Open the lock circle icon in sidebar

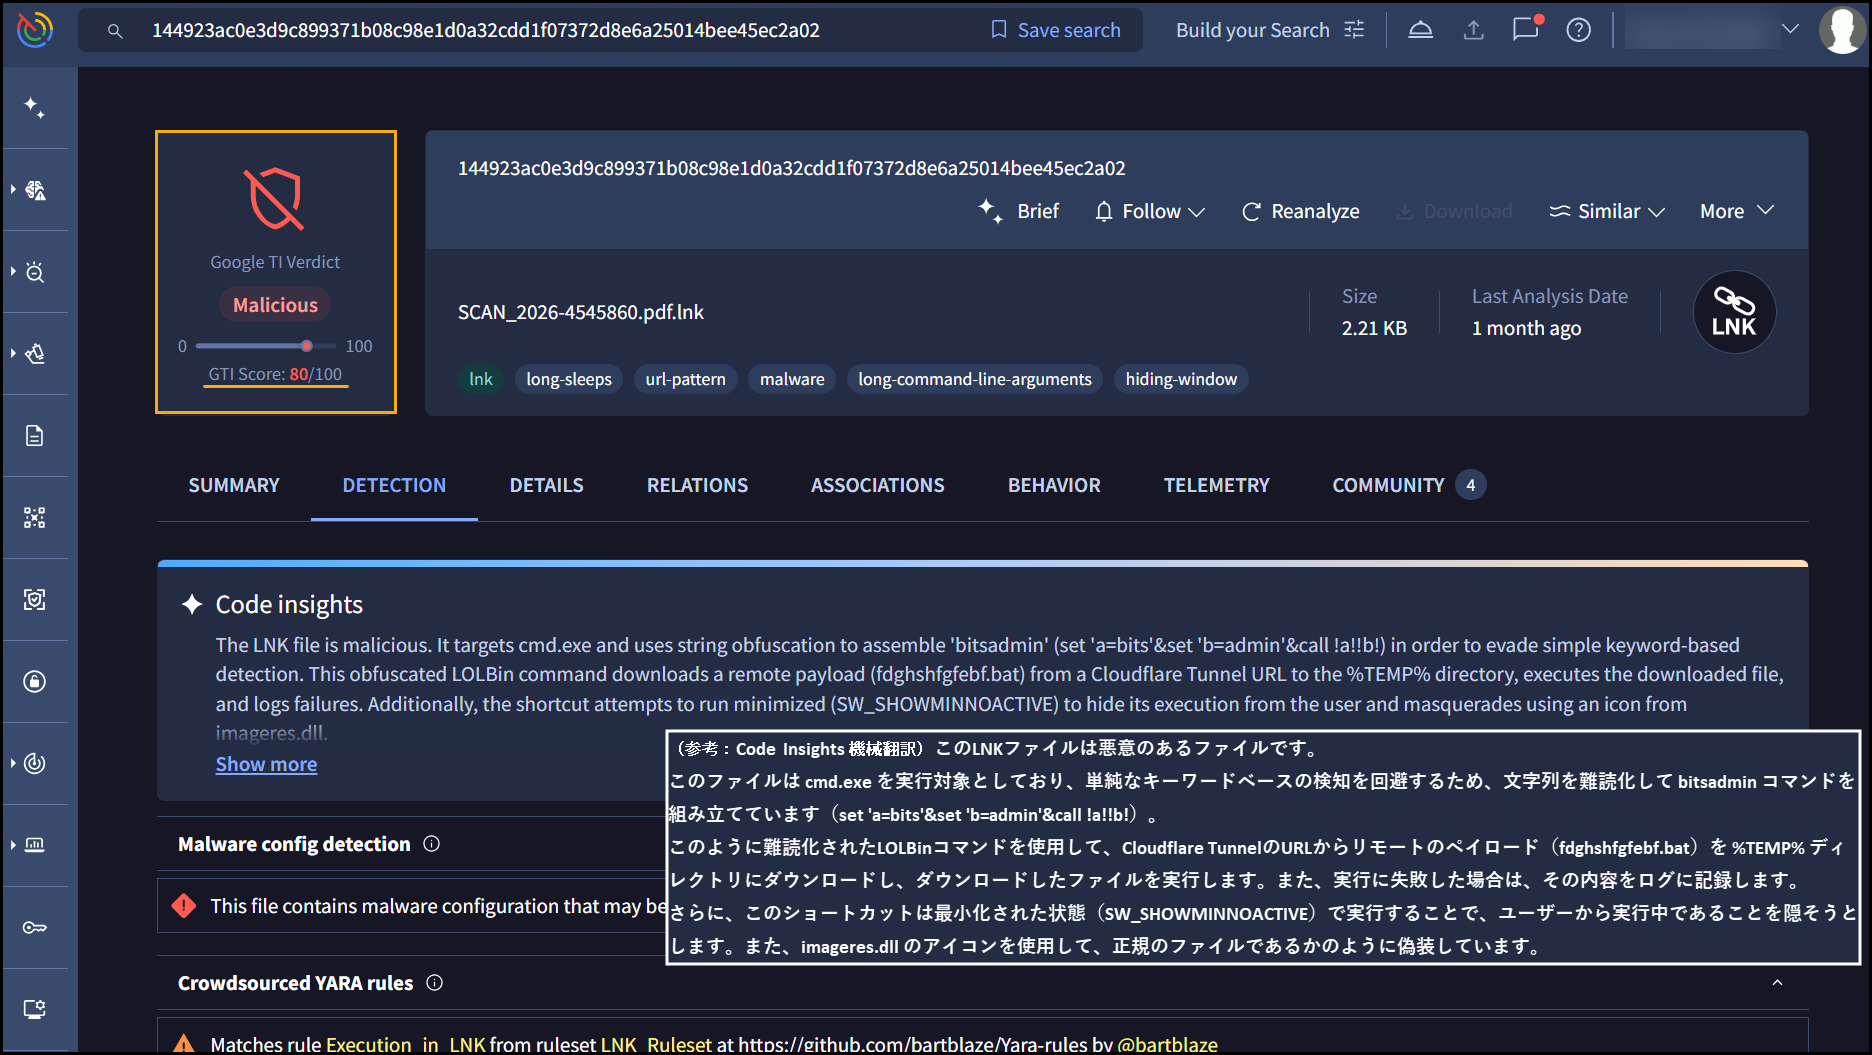[x=35, y=682]
